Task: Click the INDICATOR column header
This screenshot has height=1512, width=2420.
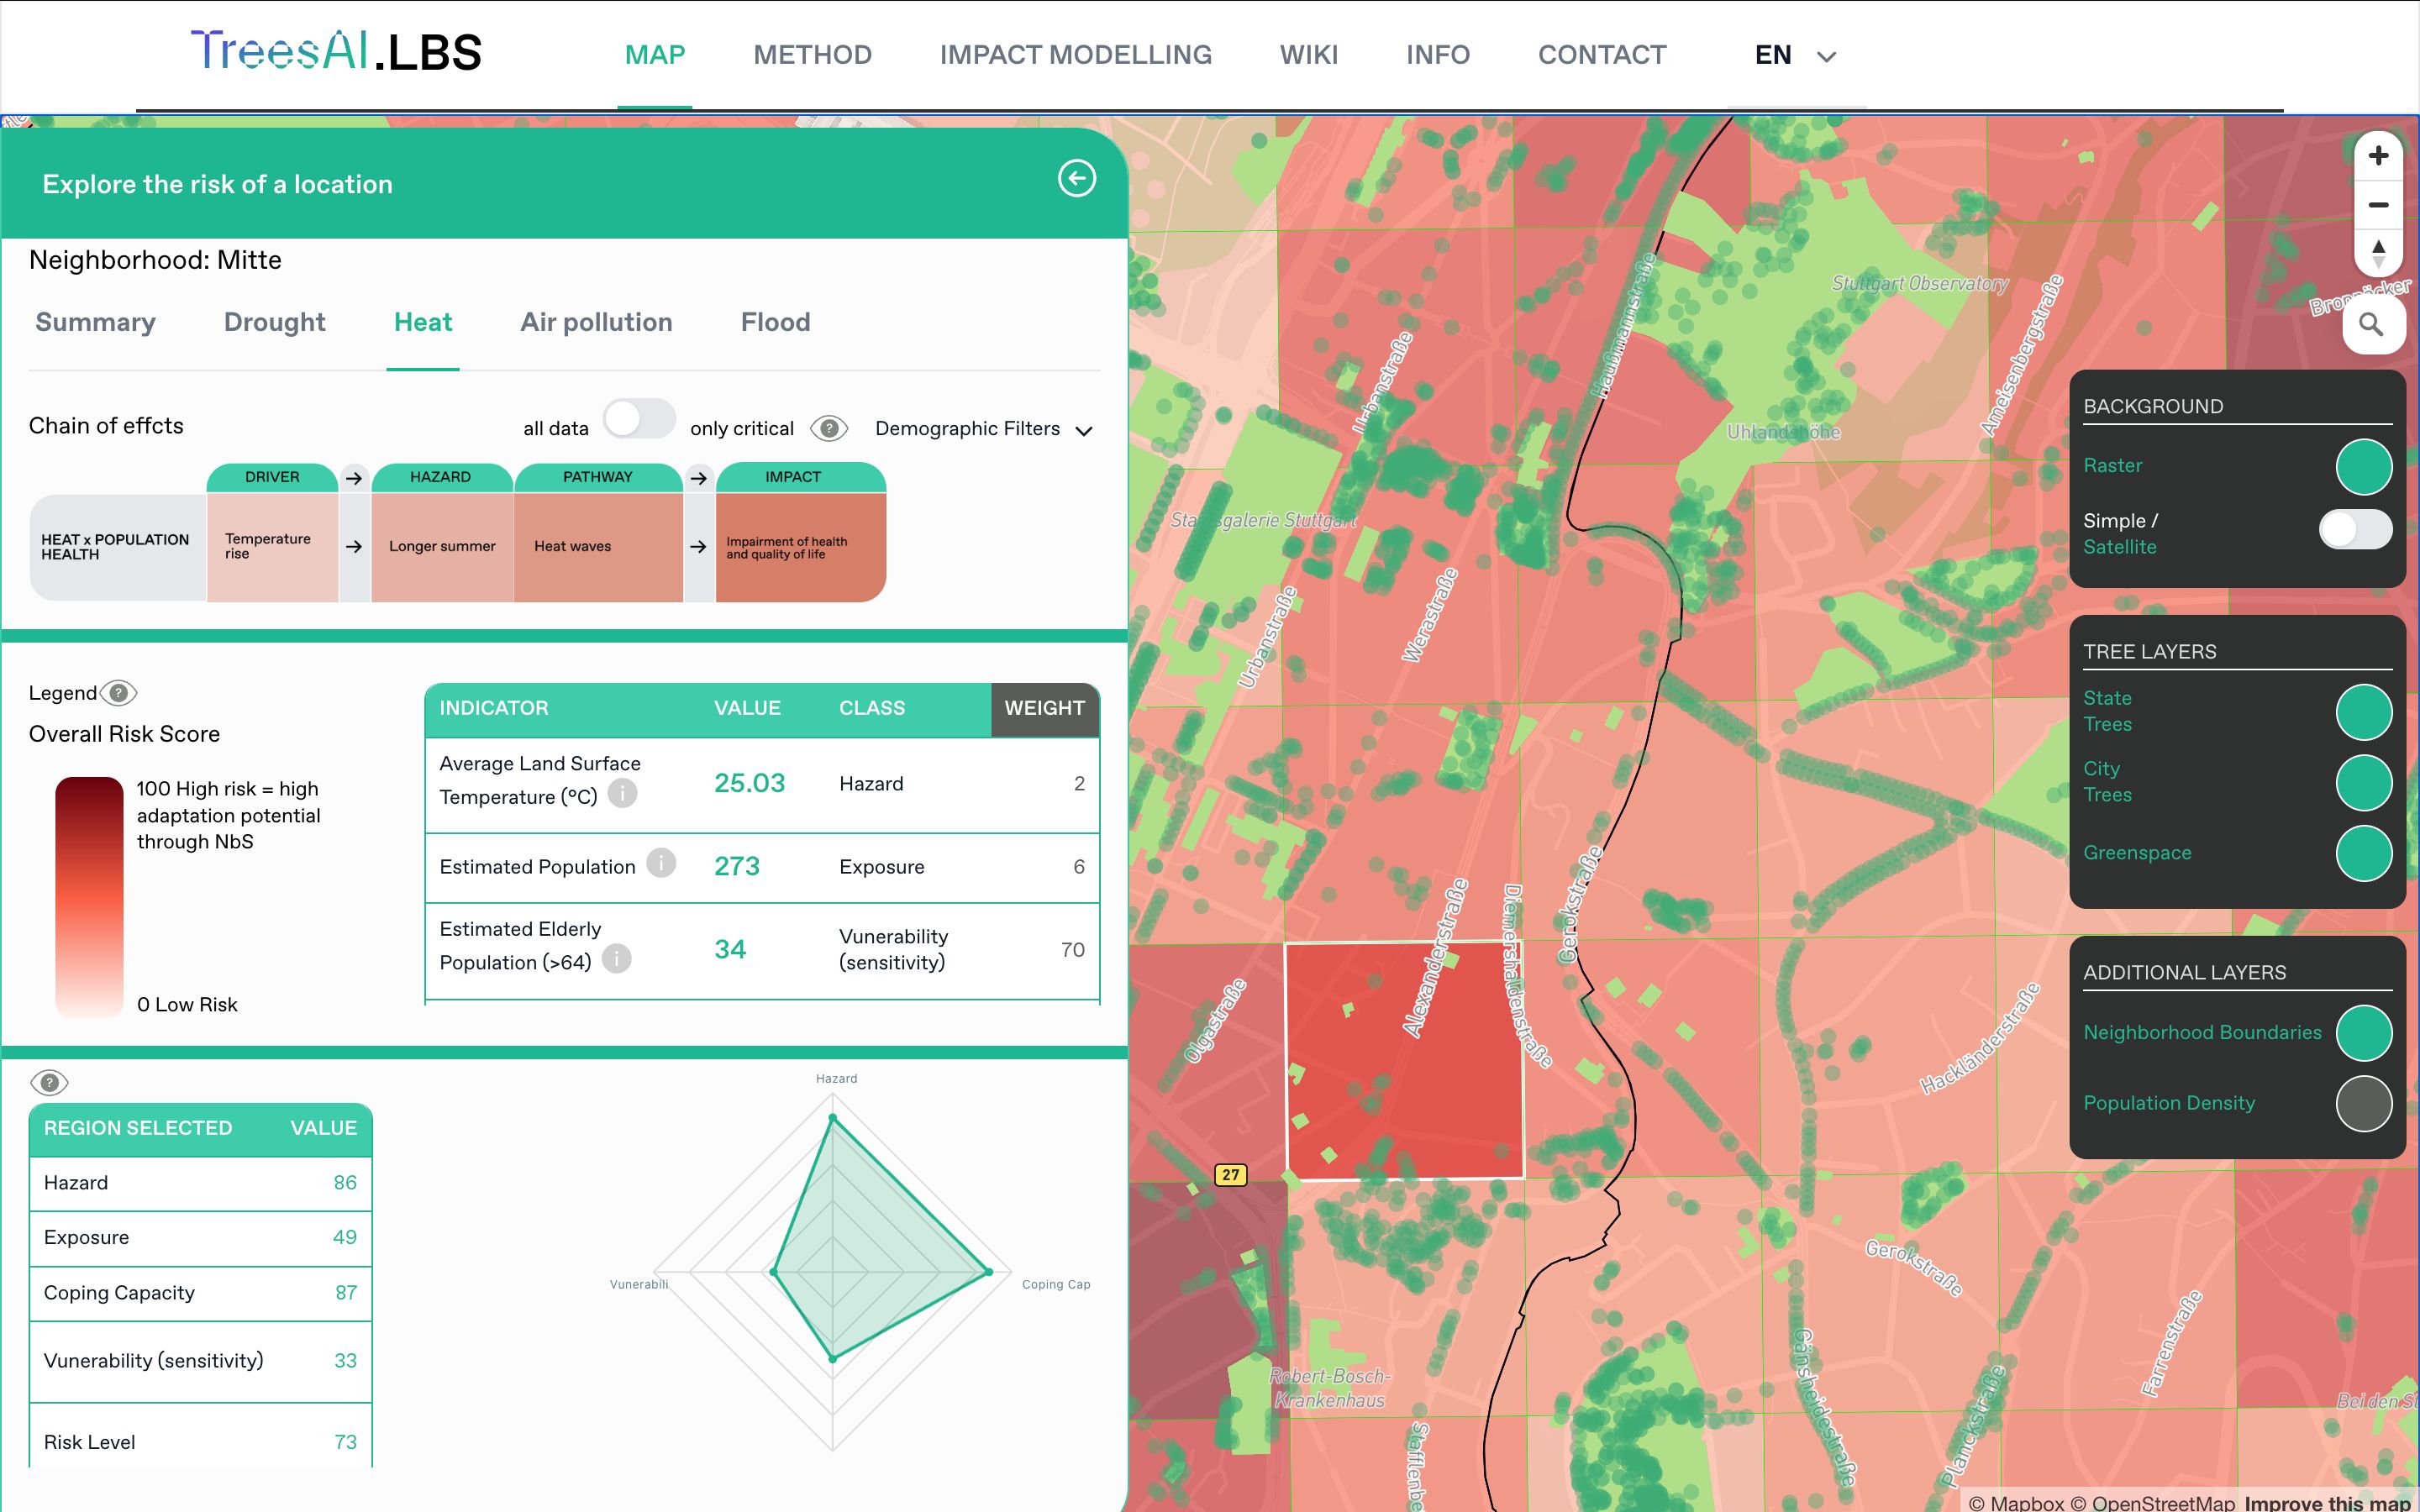Action: [x=494, y=708]
